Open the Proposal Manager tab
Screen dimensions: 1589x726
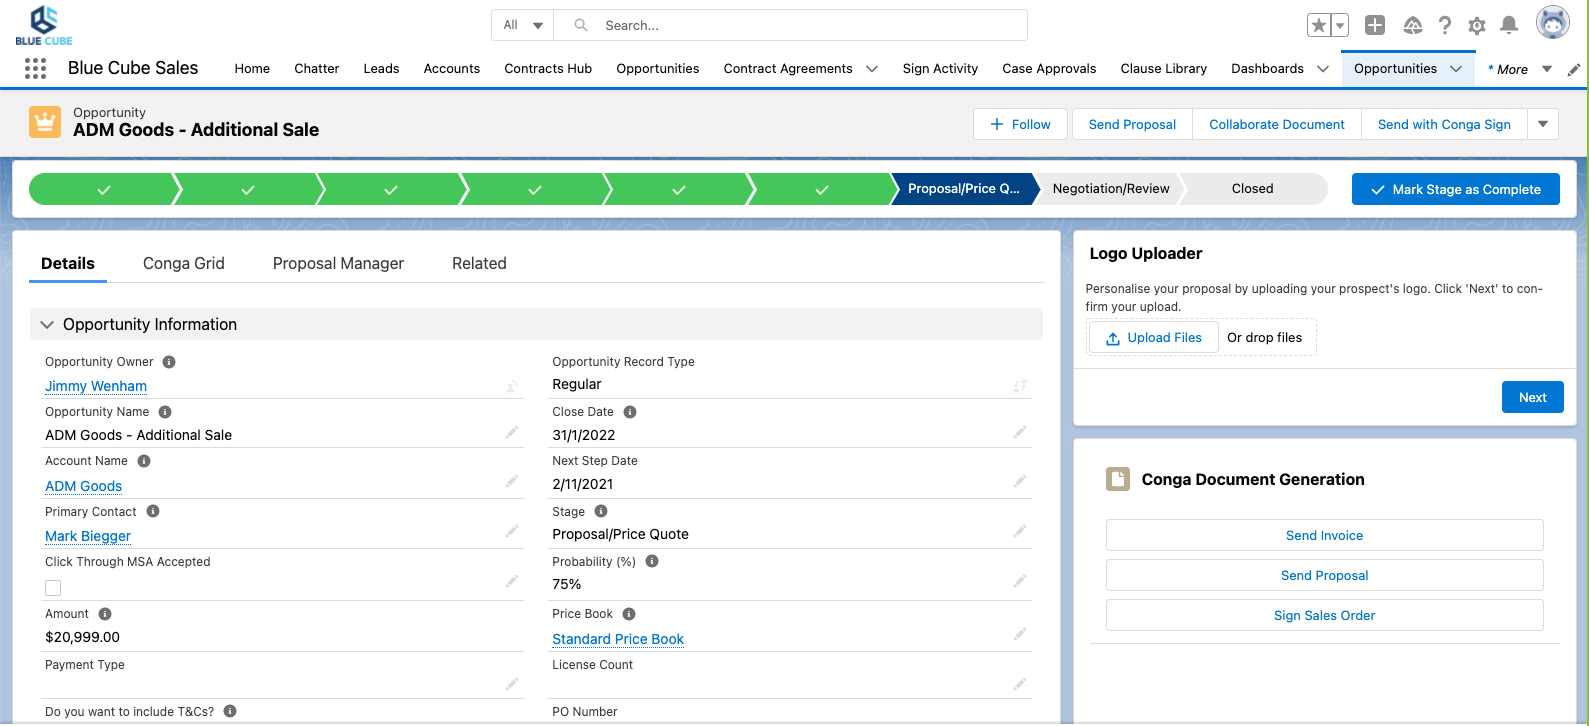[338, 263]
